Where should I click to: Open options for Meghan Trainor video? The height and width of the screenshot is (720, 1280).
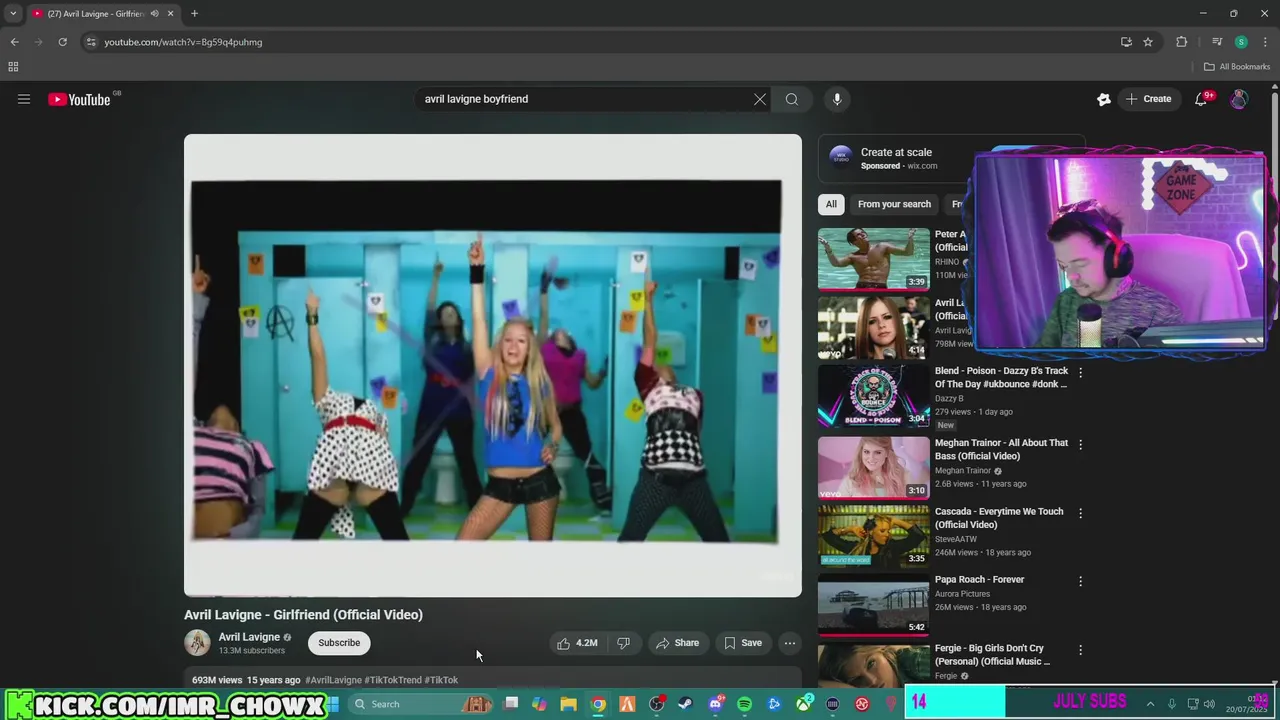1080,444
